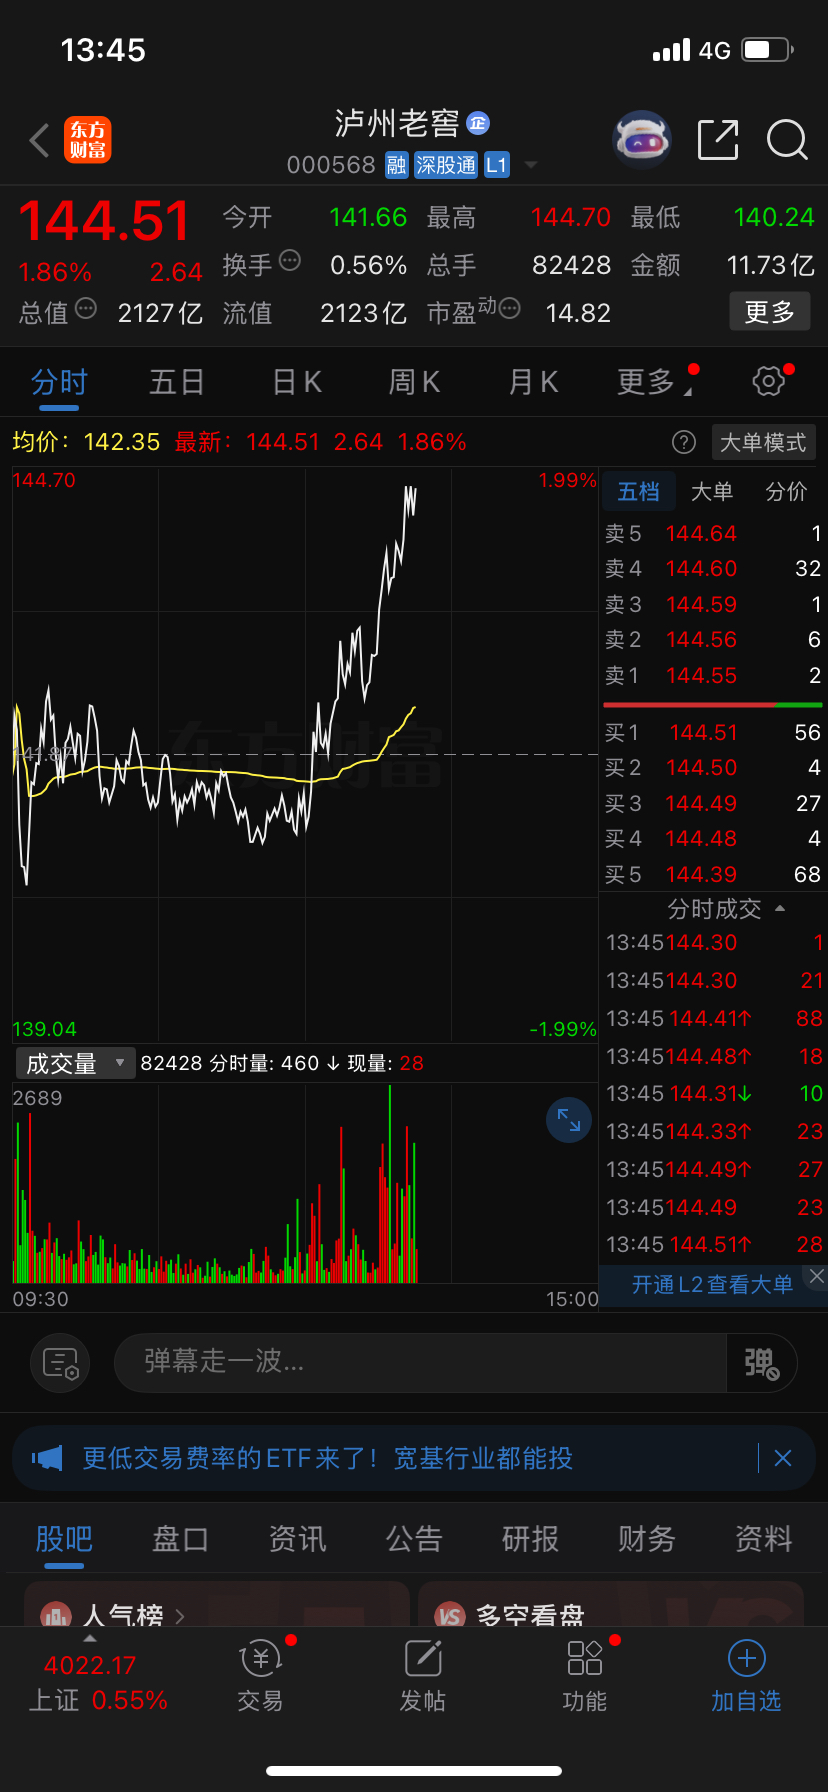
Task: Switch to 盘口 tab
Action: click(x=180, y=1539)
